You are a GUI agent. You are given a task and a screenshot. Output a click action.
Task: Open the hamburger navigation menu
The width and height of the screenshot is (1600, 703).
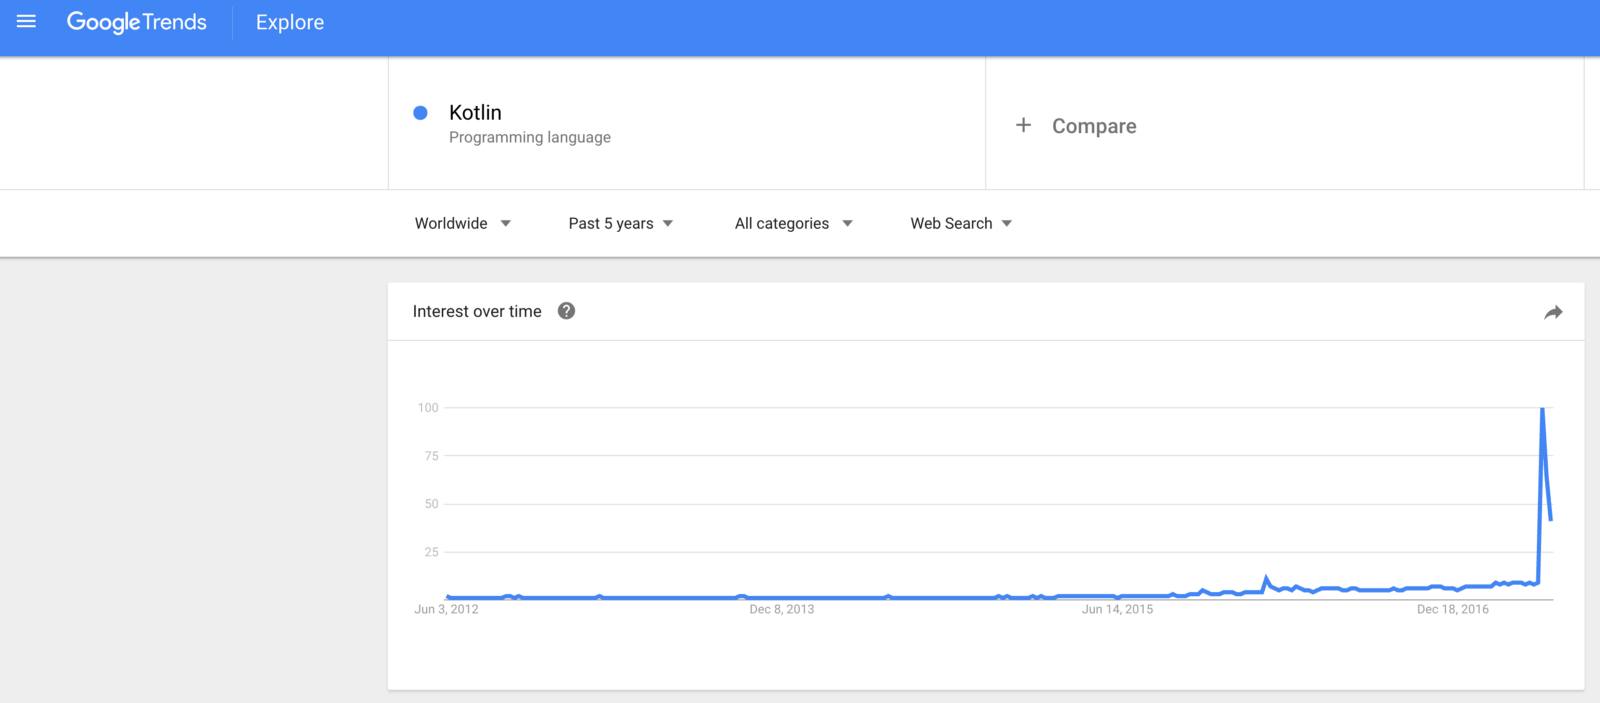(27, 21)
